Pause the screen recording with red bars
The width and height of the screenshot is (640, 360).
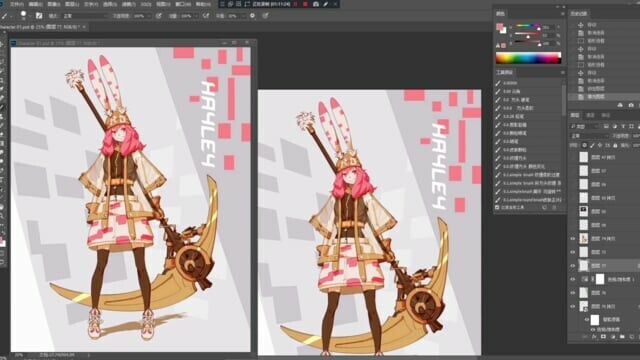296,4
